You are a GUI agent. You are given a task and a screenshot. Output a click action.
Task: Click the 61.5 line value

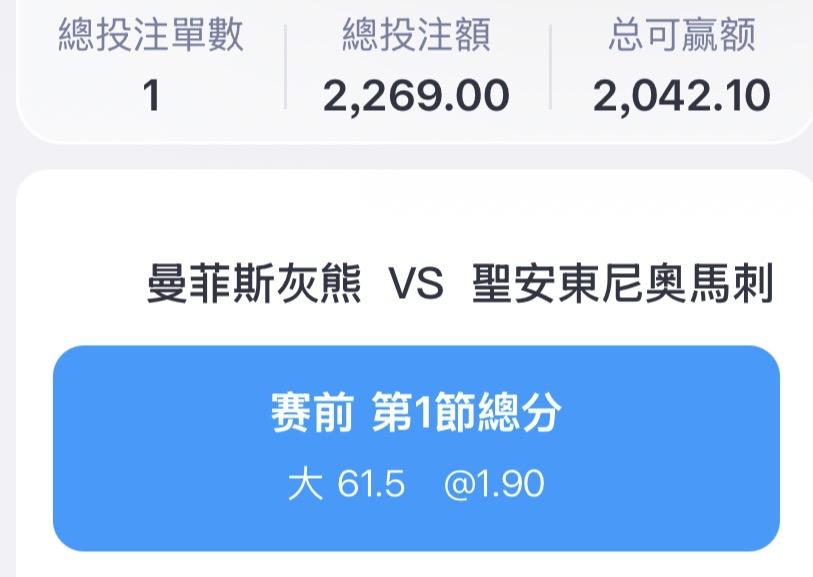click(370, 485)
